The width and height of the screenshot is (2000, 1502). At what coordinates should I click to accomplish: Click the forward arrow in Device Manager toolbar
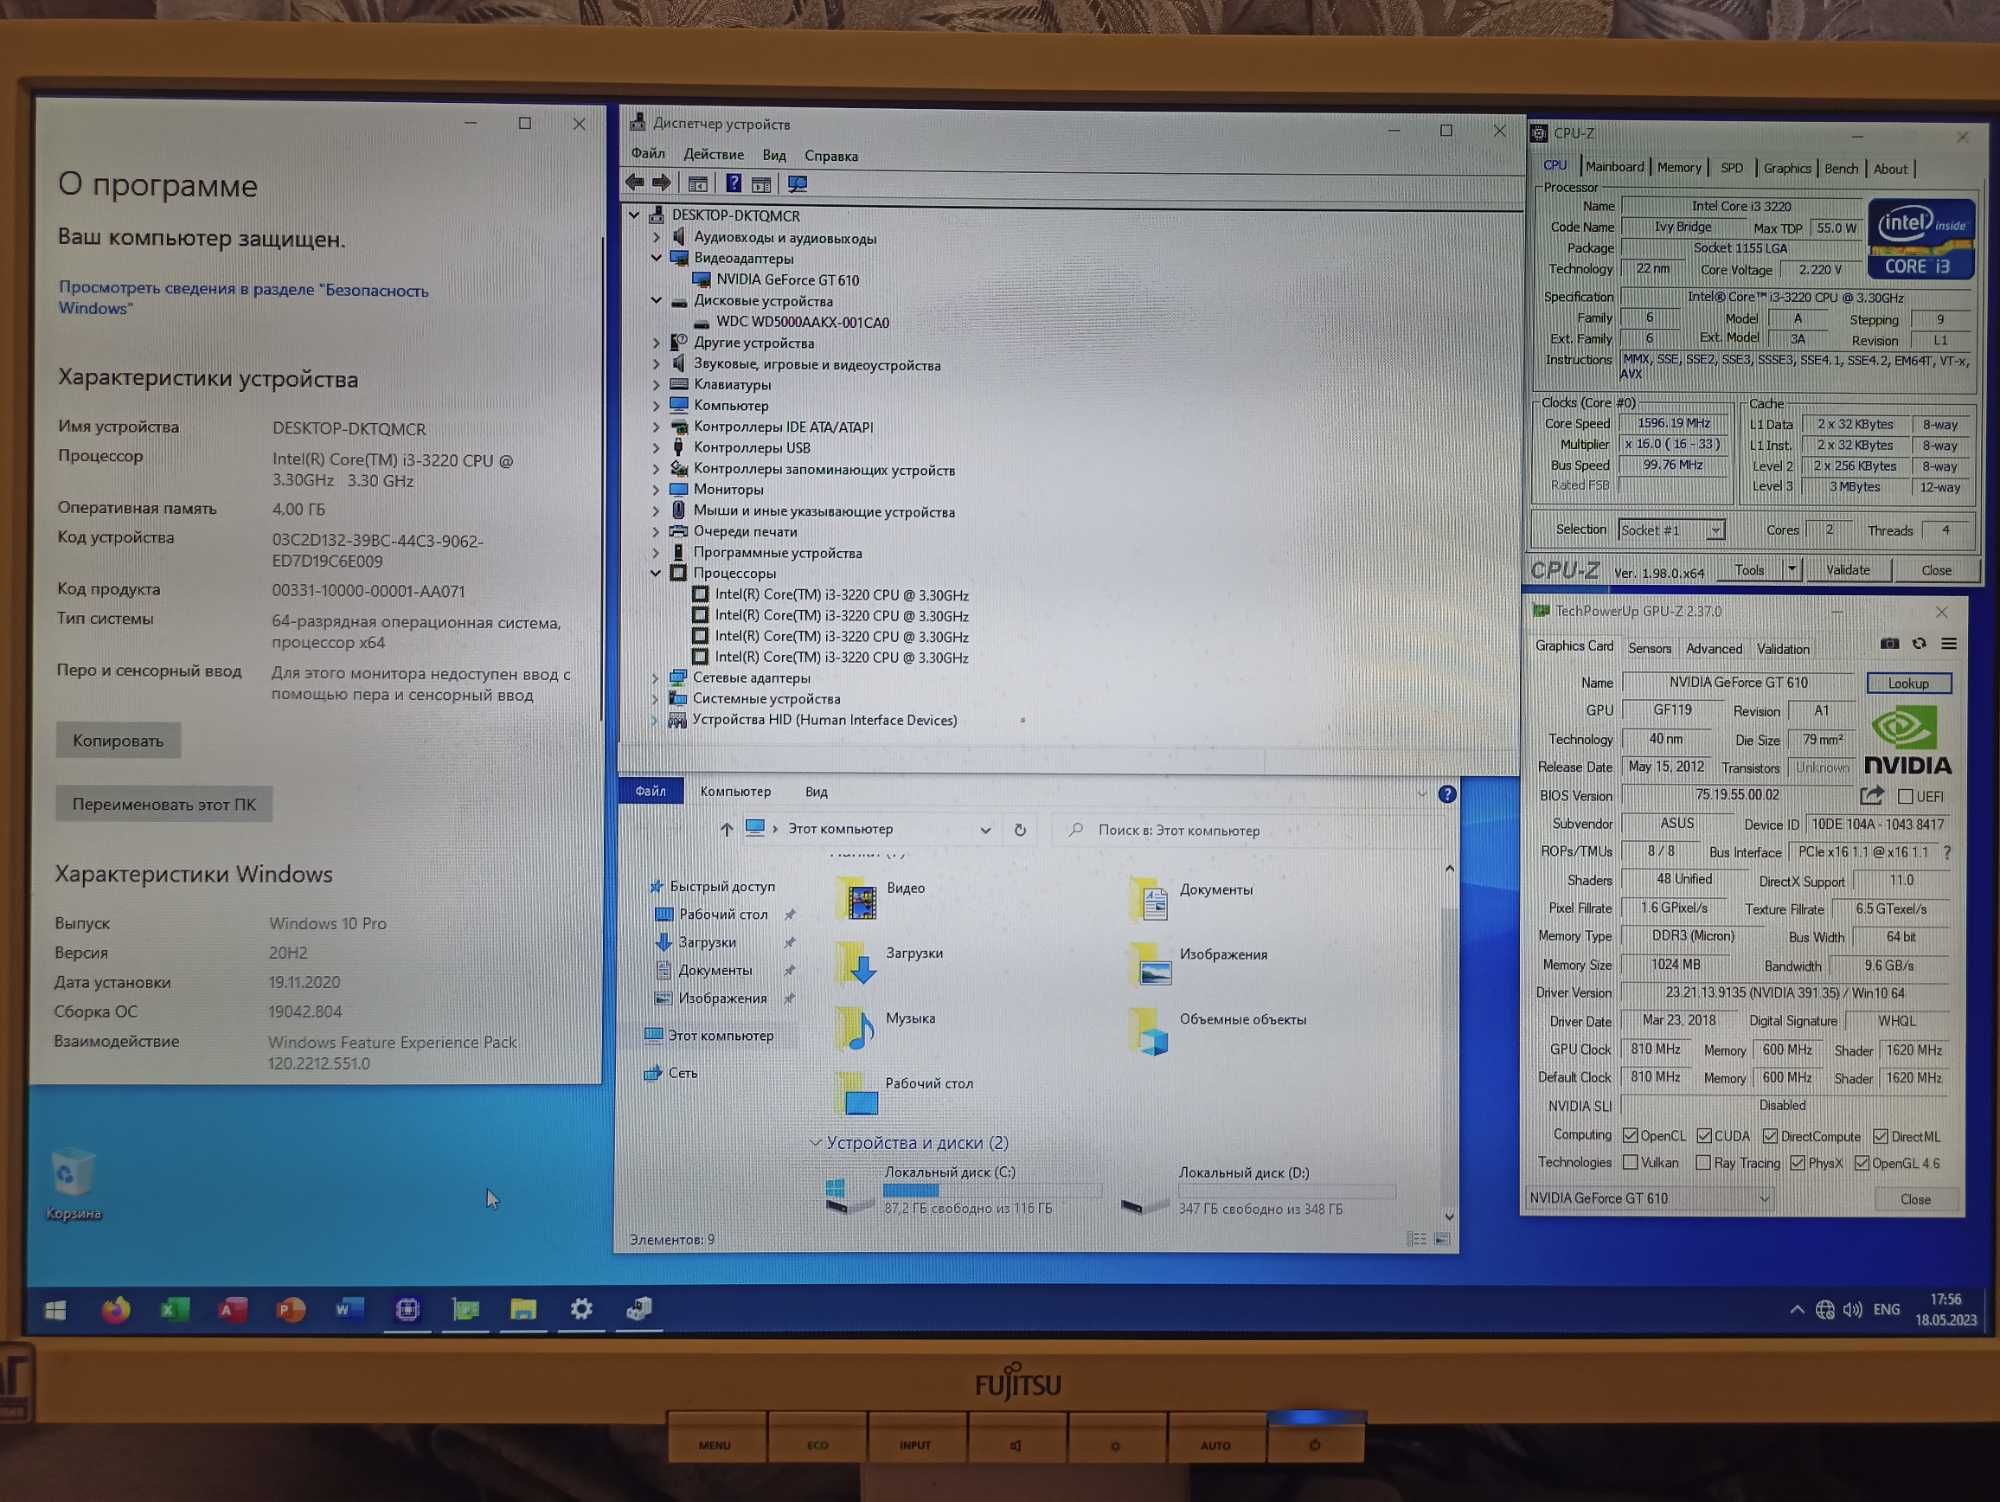coord(661,182)
